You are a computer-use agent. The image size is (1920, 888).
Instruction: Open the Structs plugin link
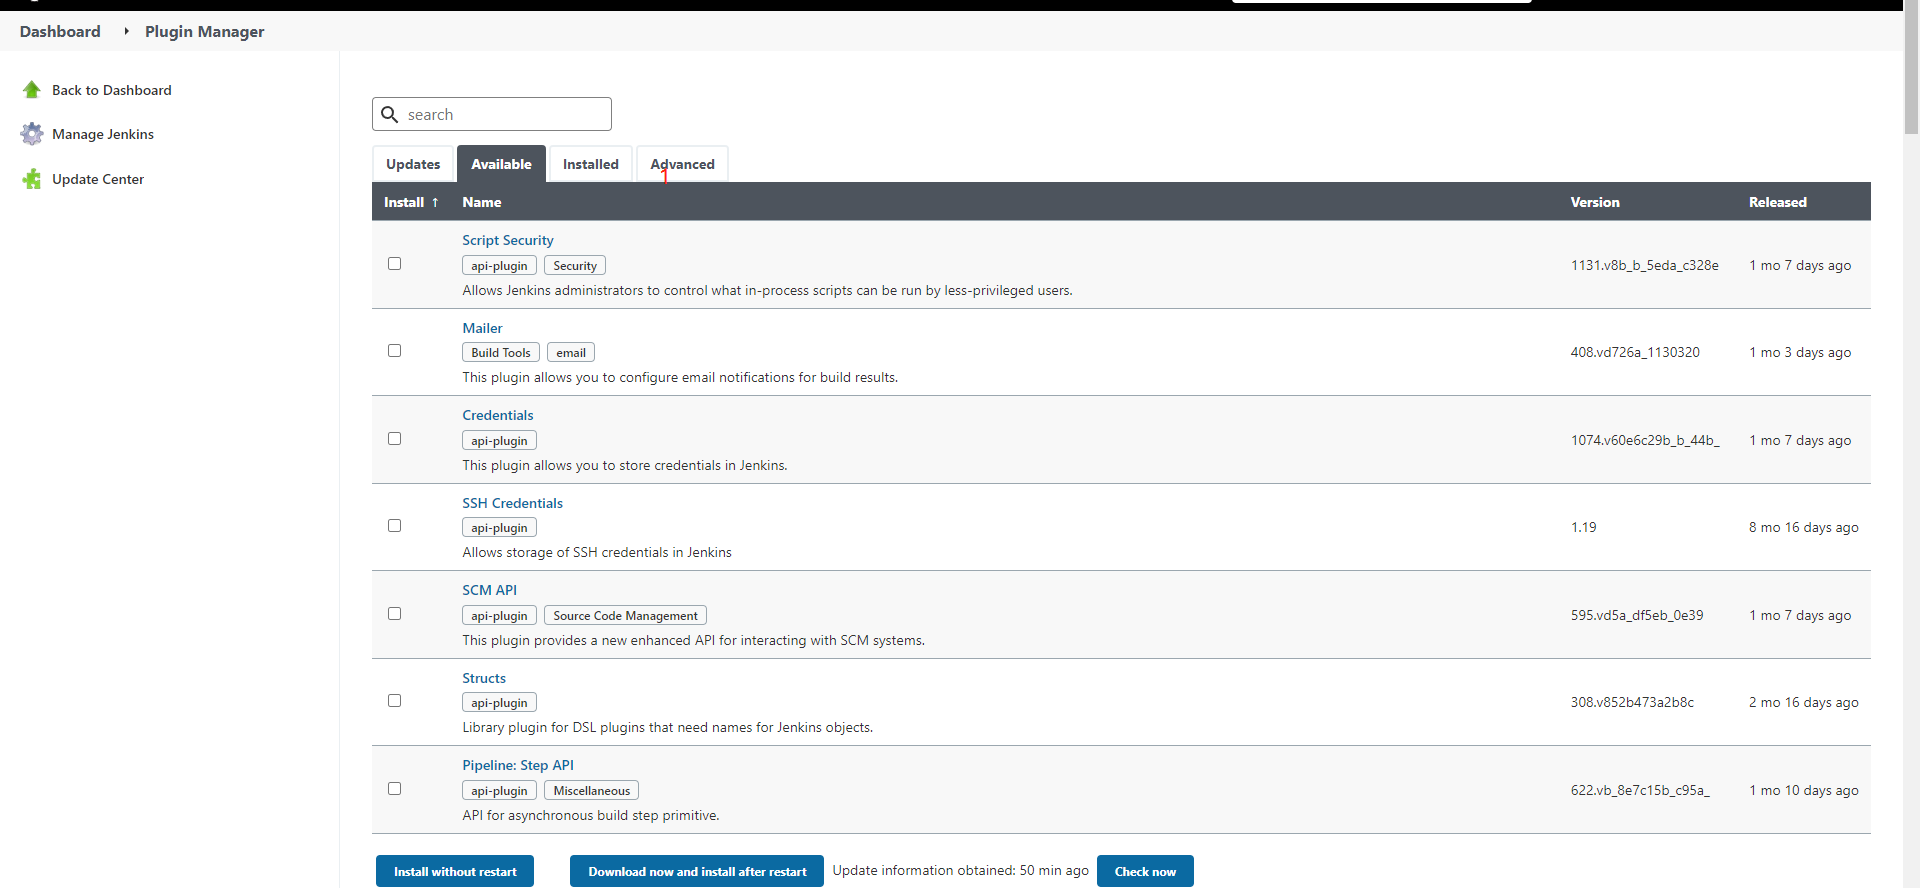click(484, 678)
